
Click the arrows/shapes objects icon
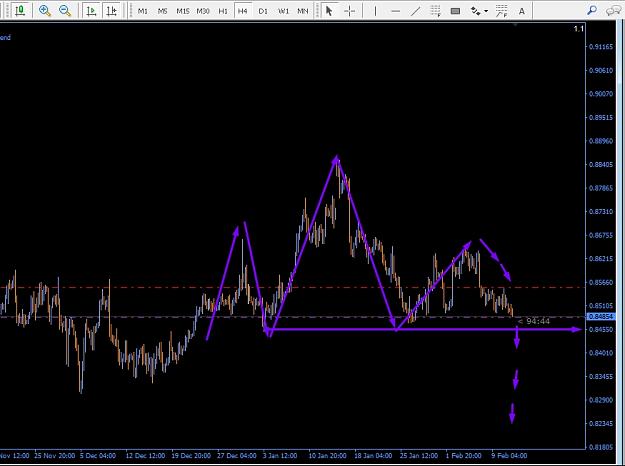click(x=475, y=11)
